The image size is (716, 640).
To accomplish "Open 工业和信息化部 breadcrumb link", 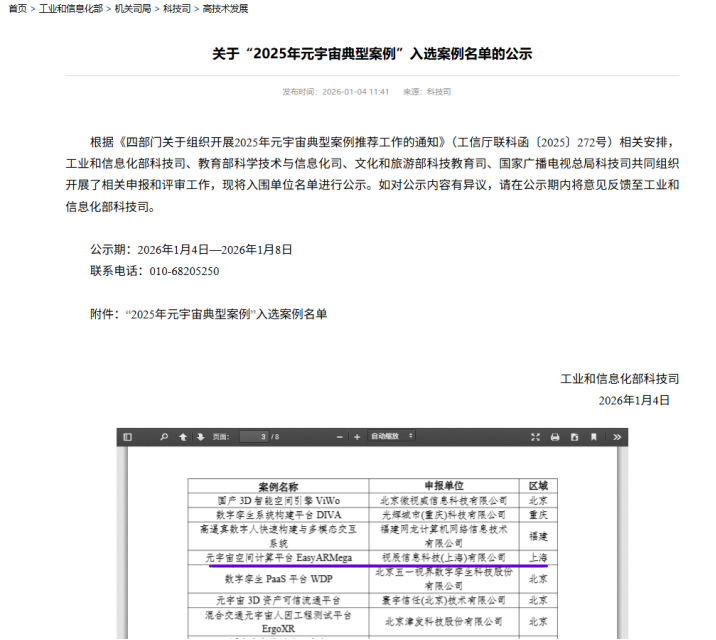I will (x=70, y=9).
